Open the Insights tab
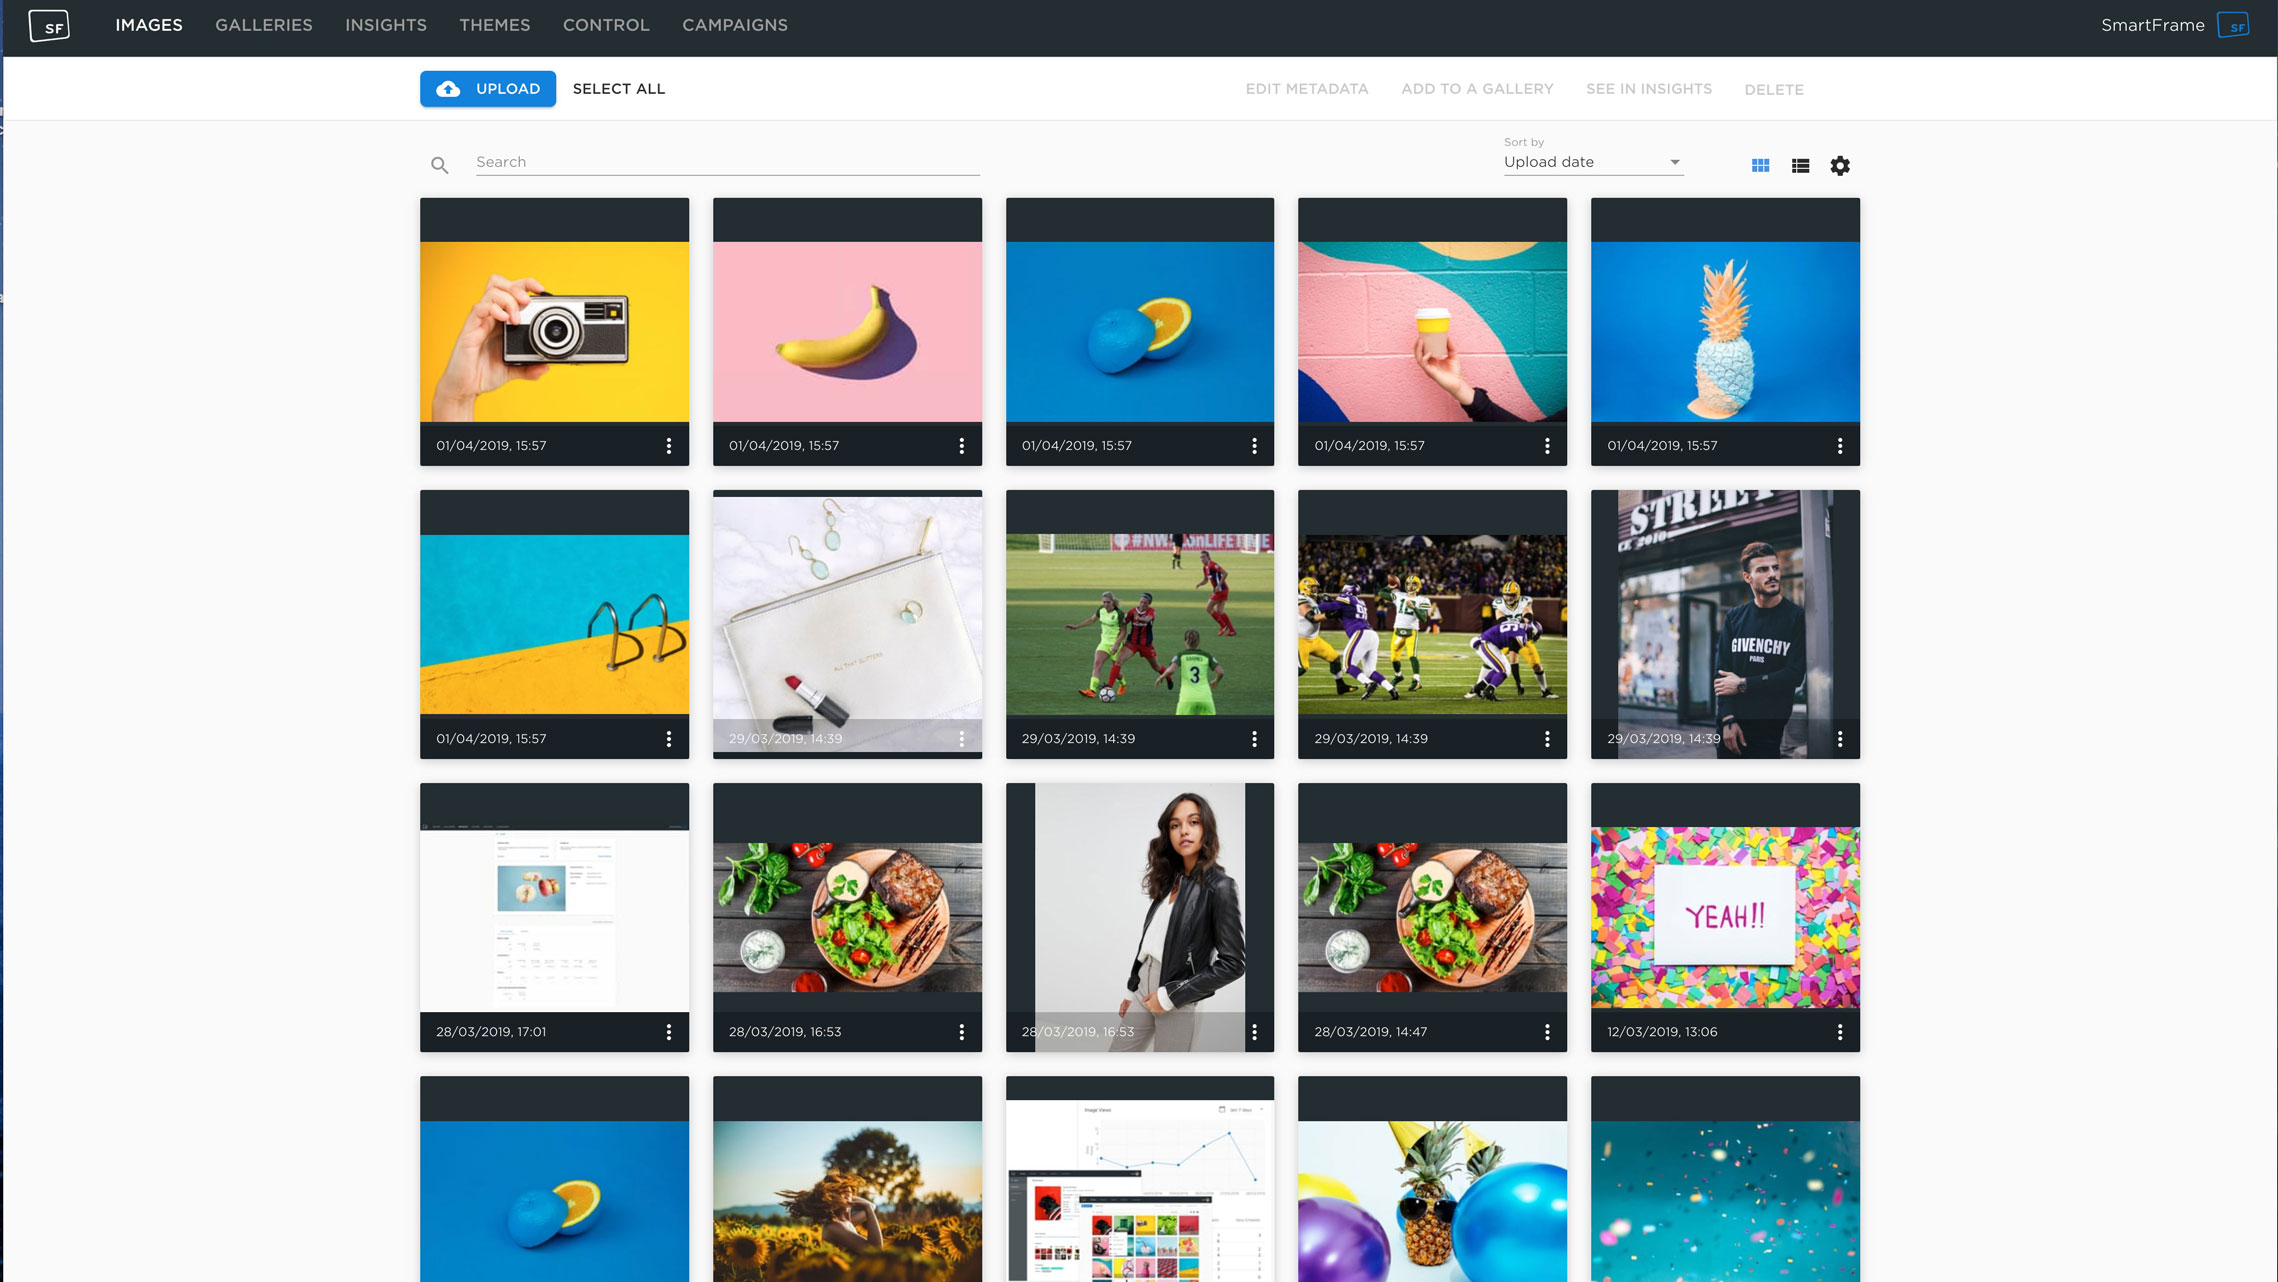 coord(386,25)
